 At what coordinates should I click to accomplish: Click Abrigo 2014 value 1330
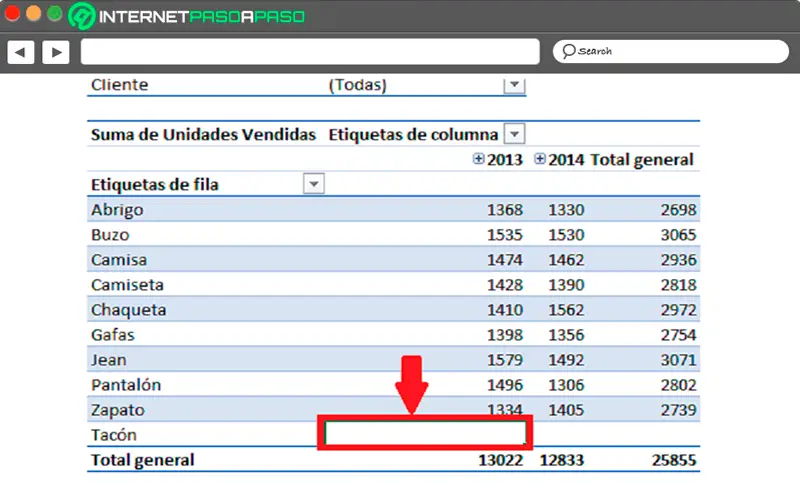pos(566,210)
